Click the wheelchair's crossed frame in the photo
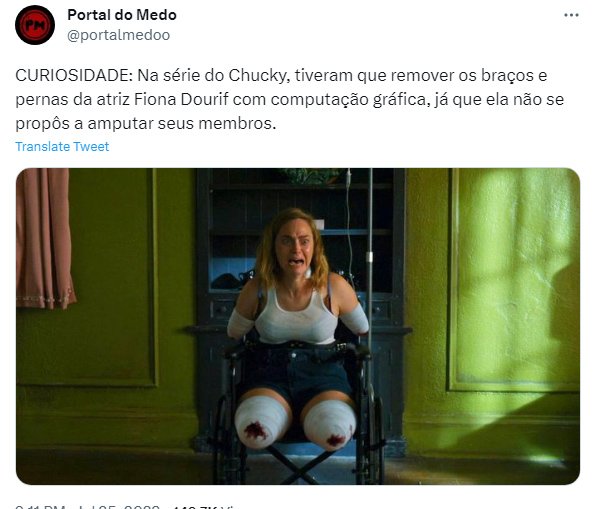This screenshot has width=596, height=509. (300, 466)
